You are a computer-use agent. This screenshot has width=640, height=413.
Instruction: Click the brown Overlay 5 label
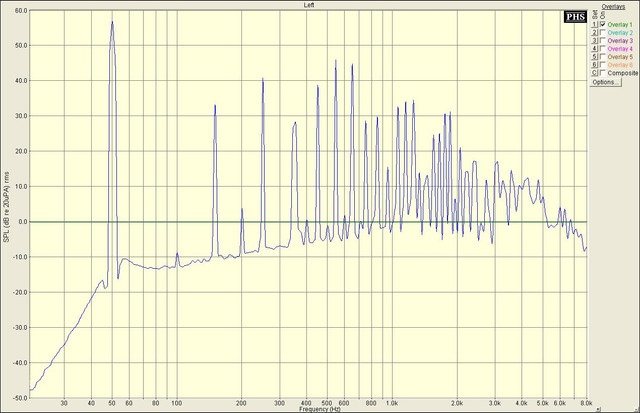pyautogui.click(x=620, y=57)
